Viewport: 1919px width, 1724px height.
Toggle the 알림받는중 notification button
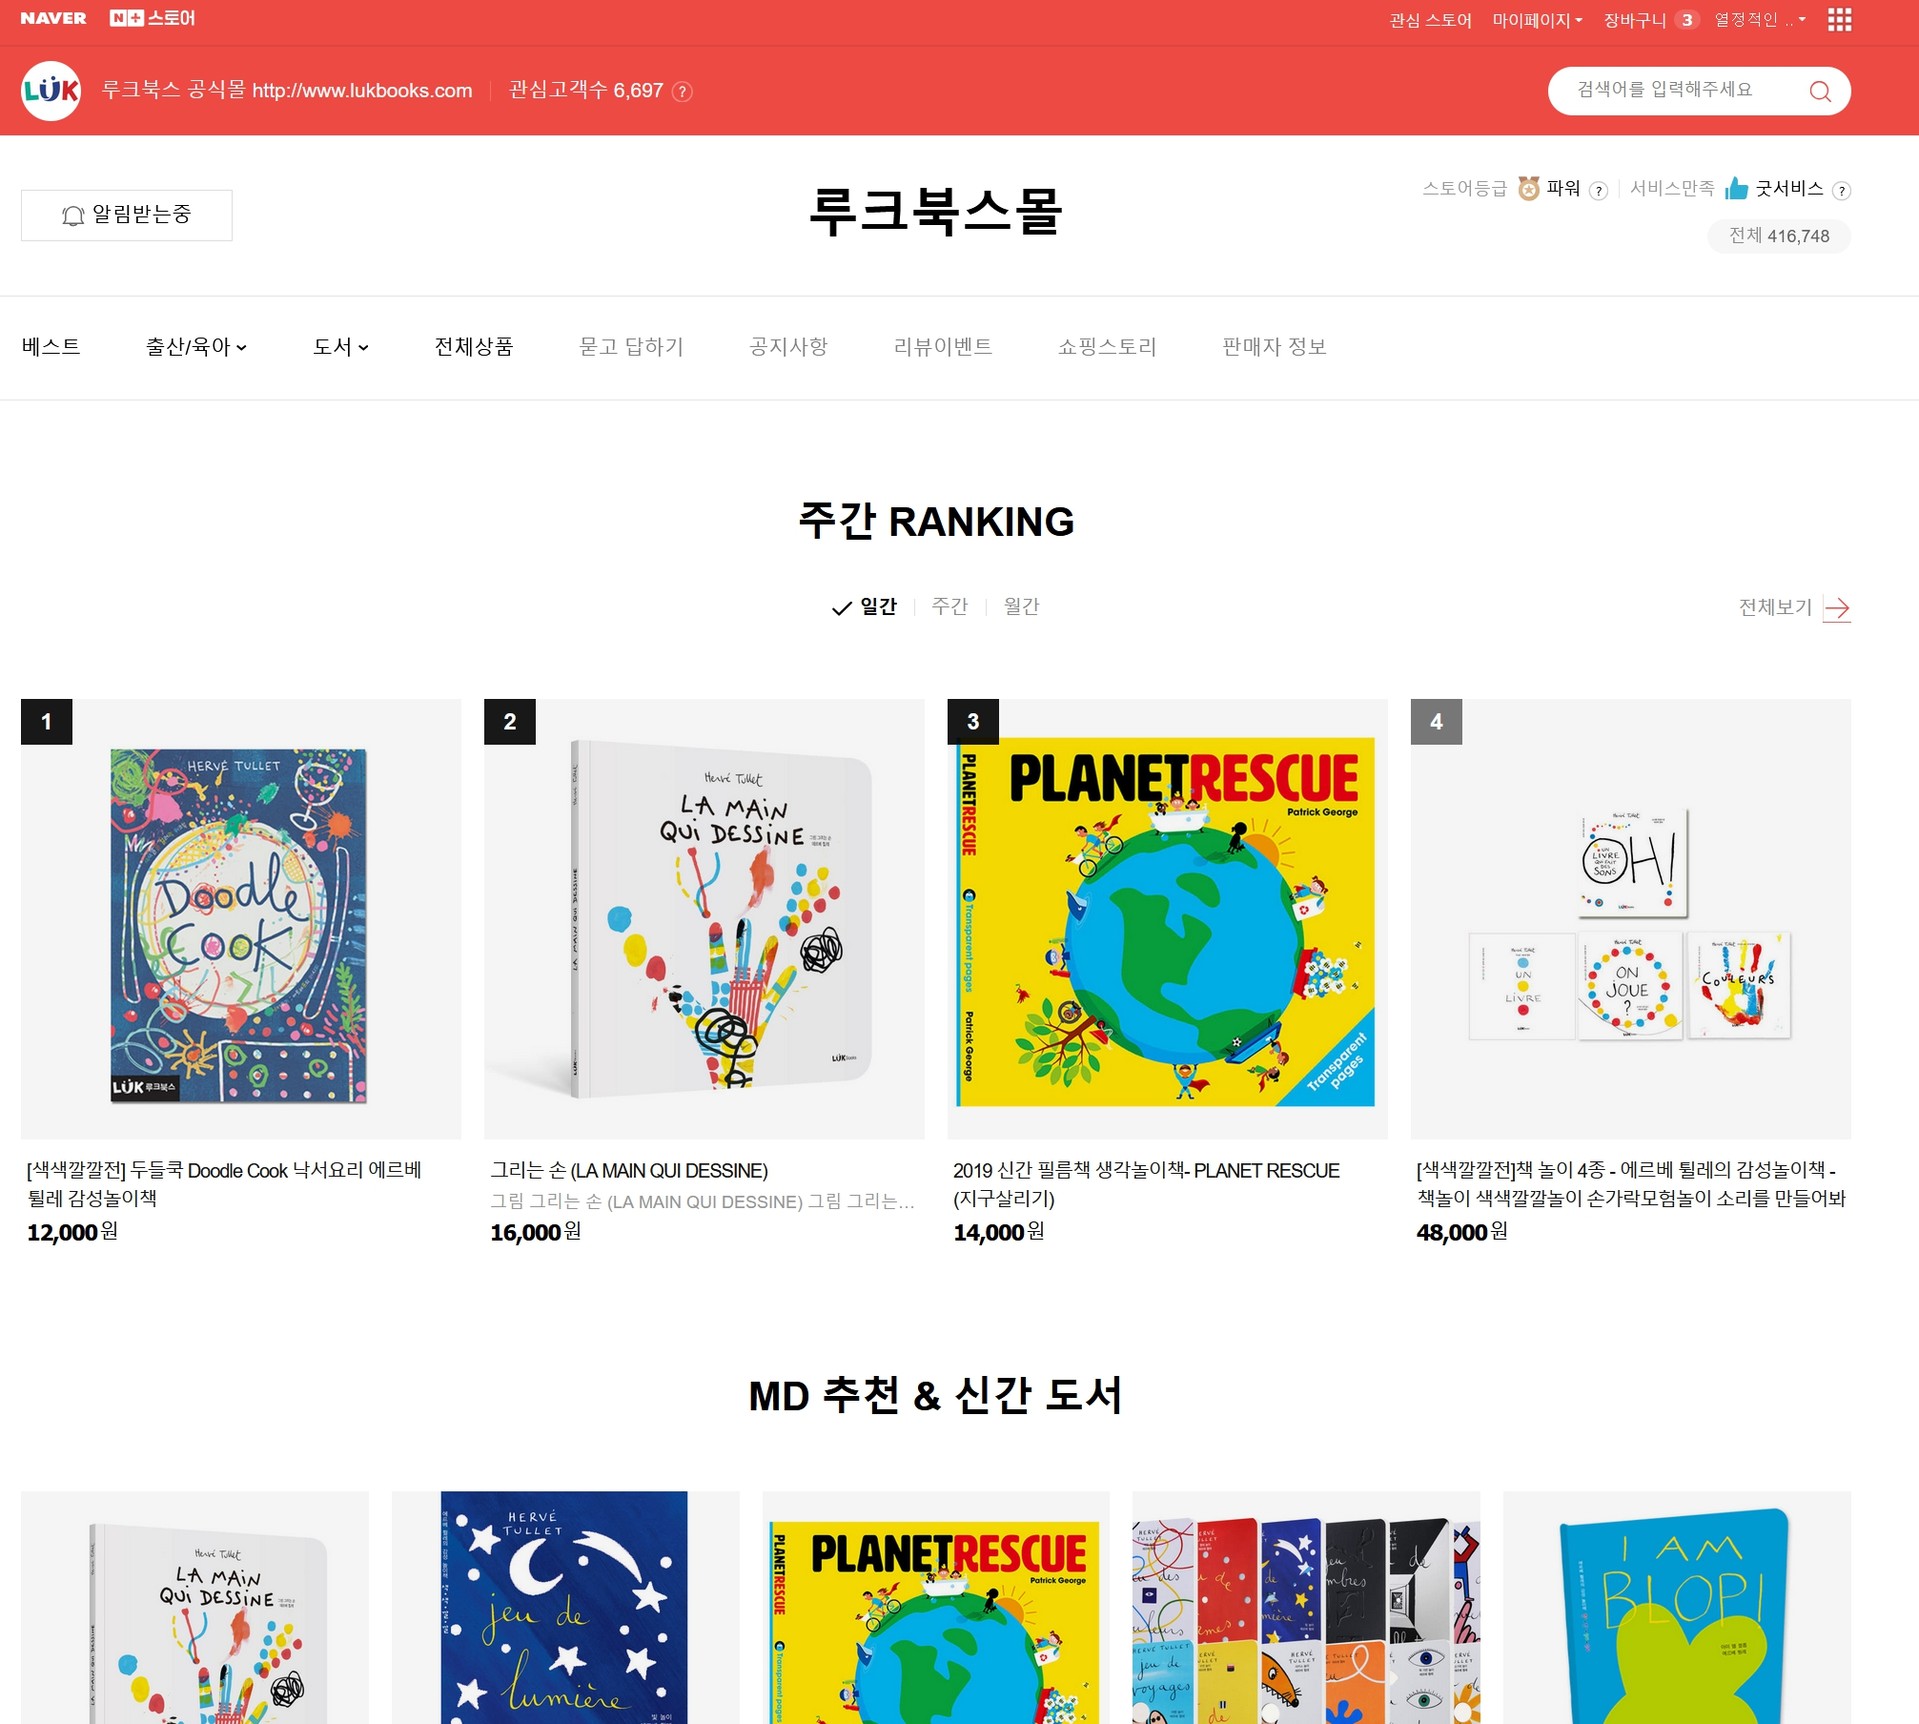[127, 215]
